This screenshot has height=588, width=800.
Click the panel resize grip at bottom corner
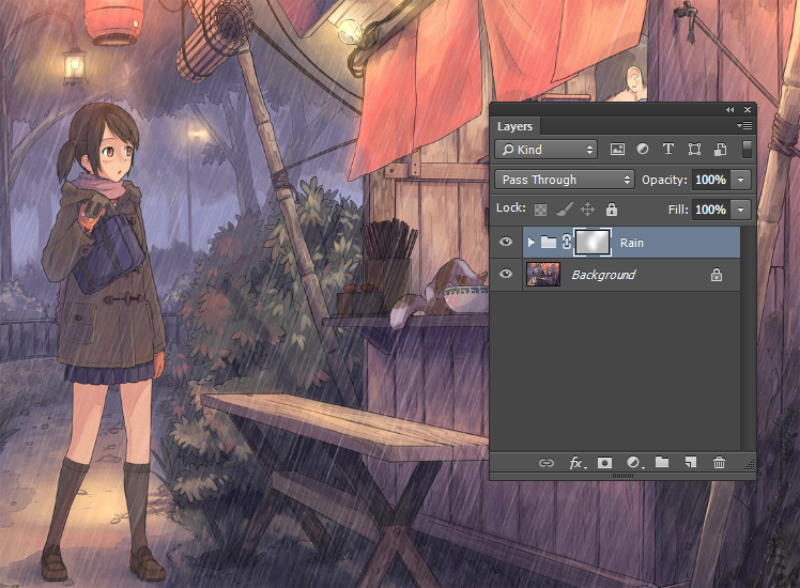click(x=749, y=464)
